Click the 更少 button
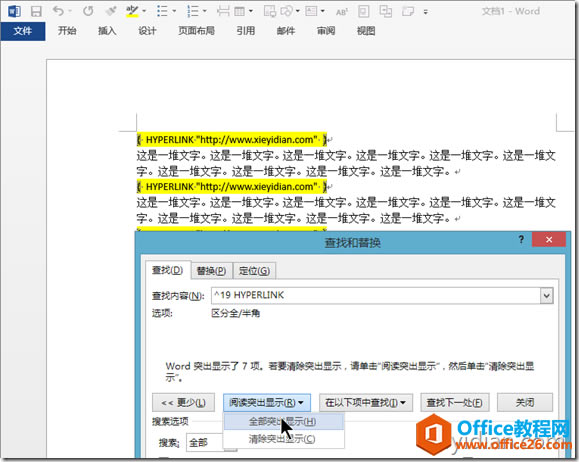Viewport: 579px width, 462px height. click(183, 402)
